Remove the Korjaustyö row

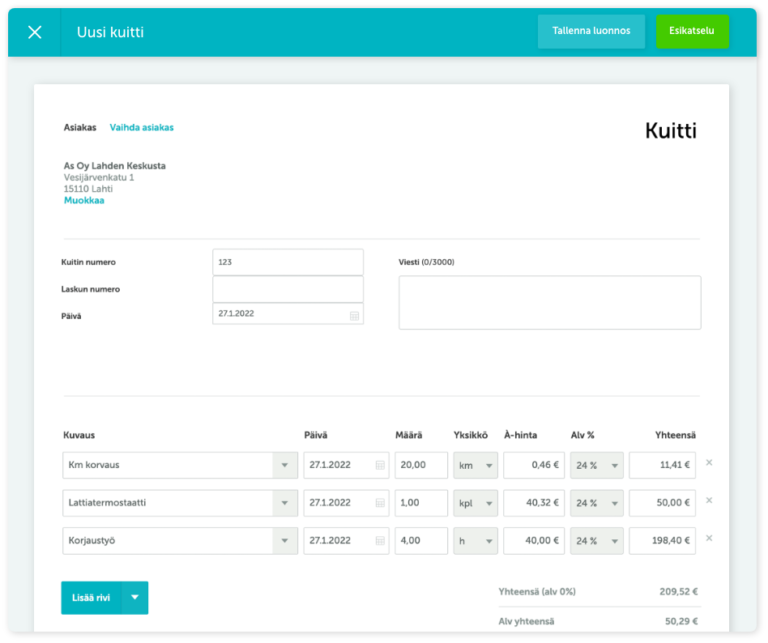click(709, 538)
